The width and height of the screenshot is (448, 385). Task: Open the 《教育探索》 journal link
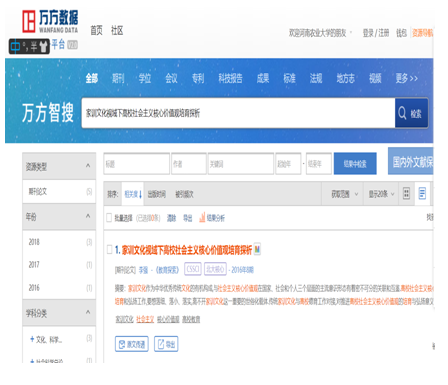coord(168,270)
